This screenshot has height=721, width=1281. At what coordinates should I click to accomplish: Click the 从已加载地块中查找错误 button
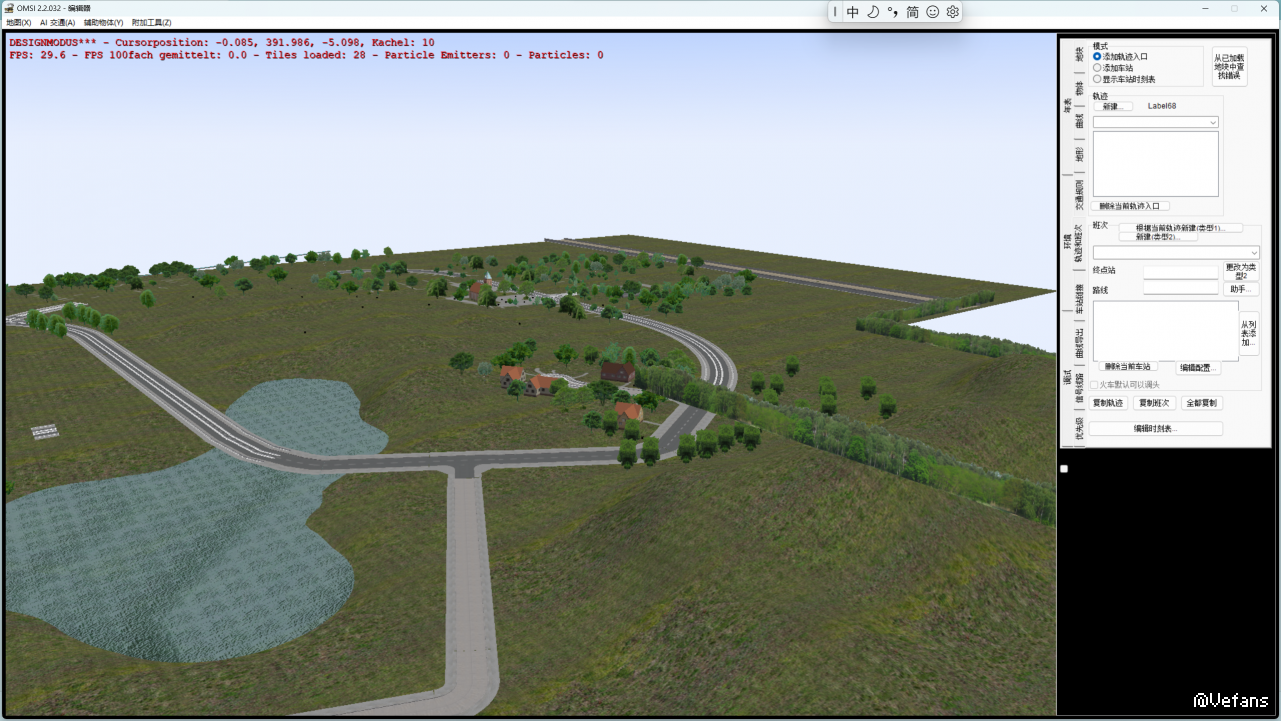pyautogui.click(x=1229, y=67)
